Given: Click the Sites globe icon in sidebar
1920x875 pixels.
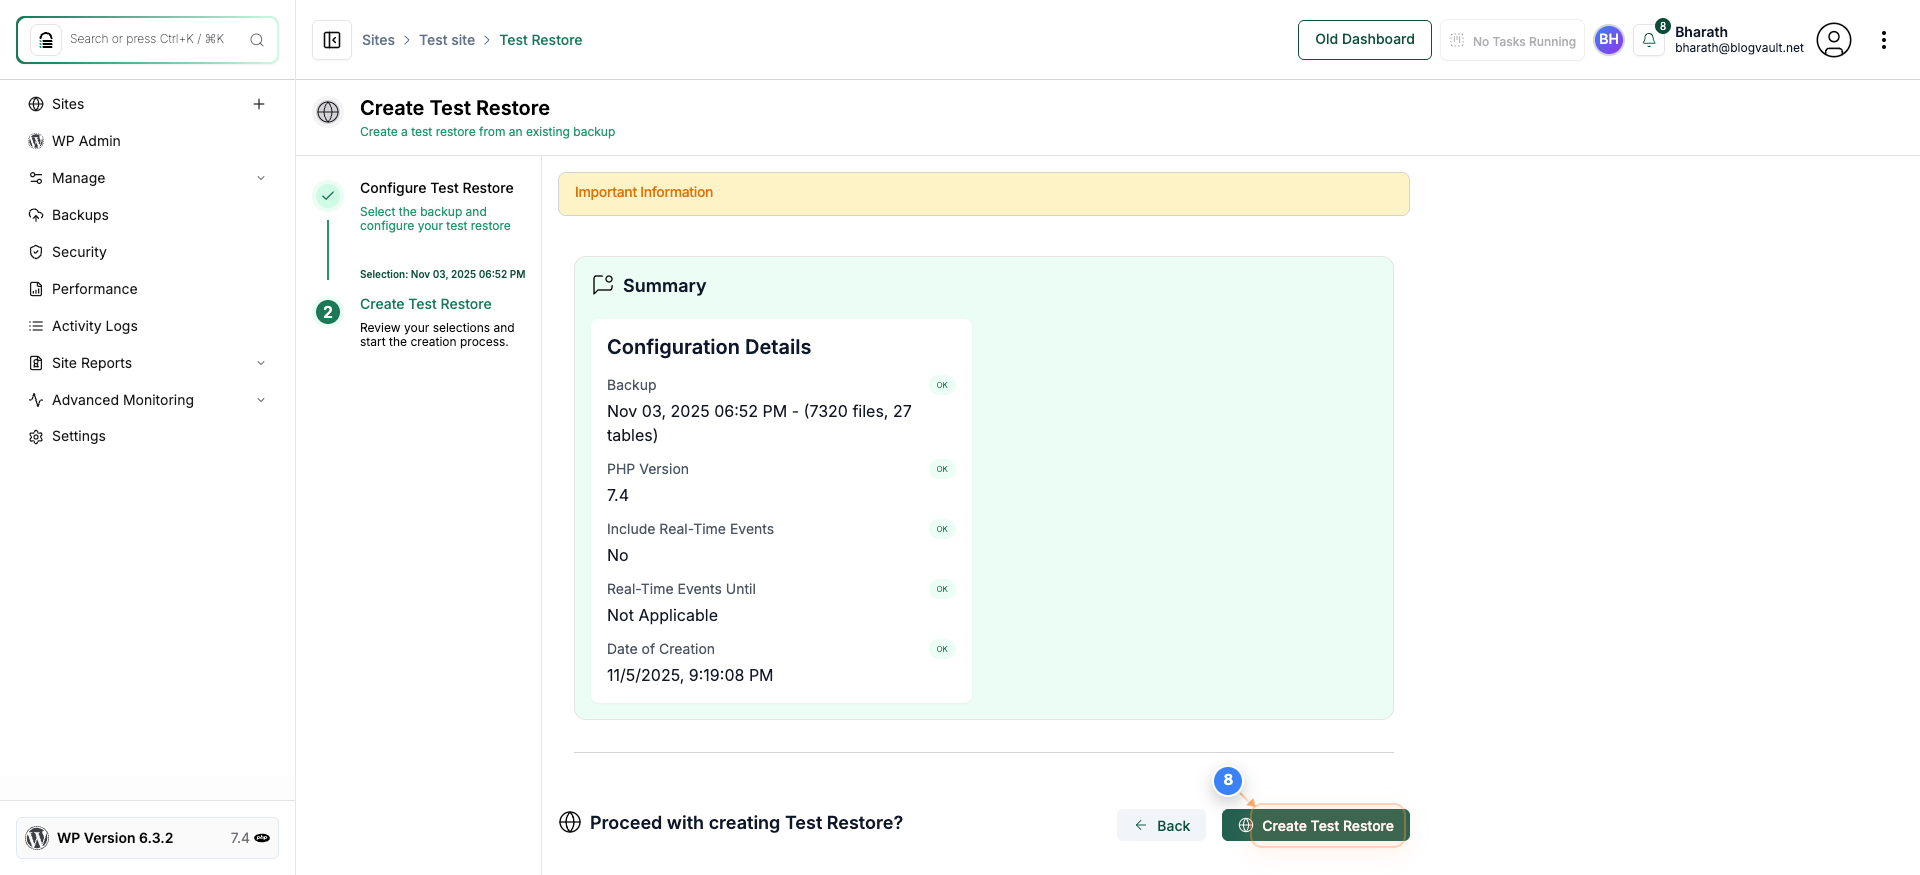Looking at the screenshot, I should tap(36, 104).
